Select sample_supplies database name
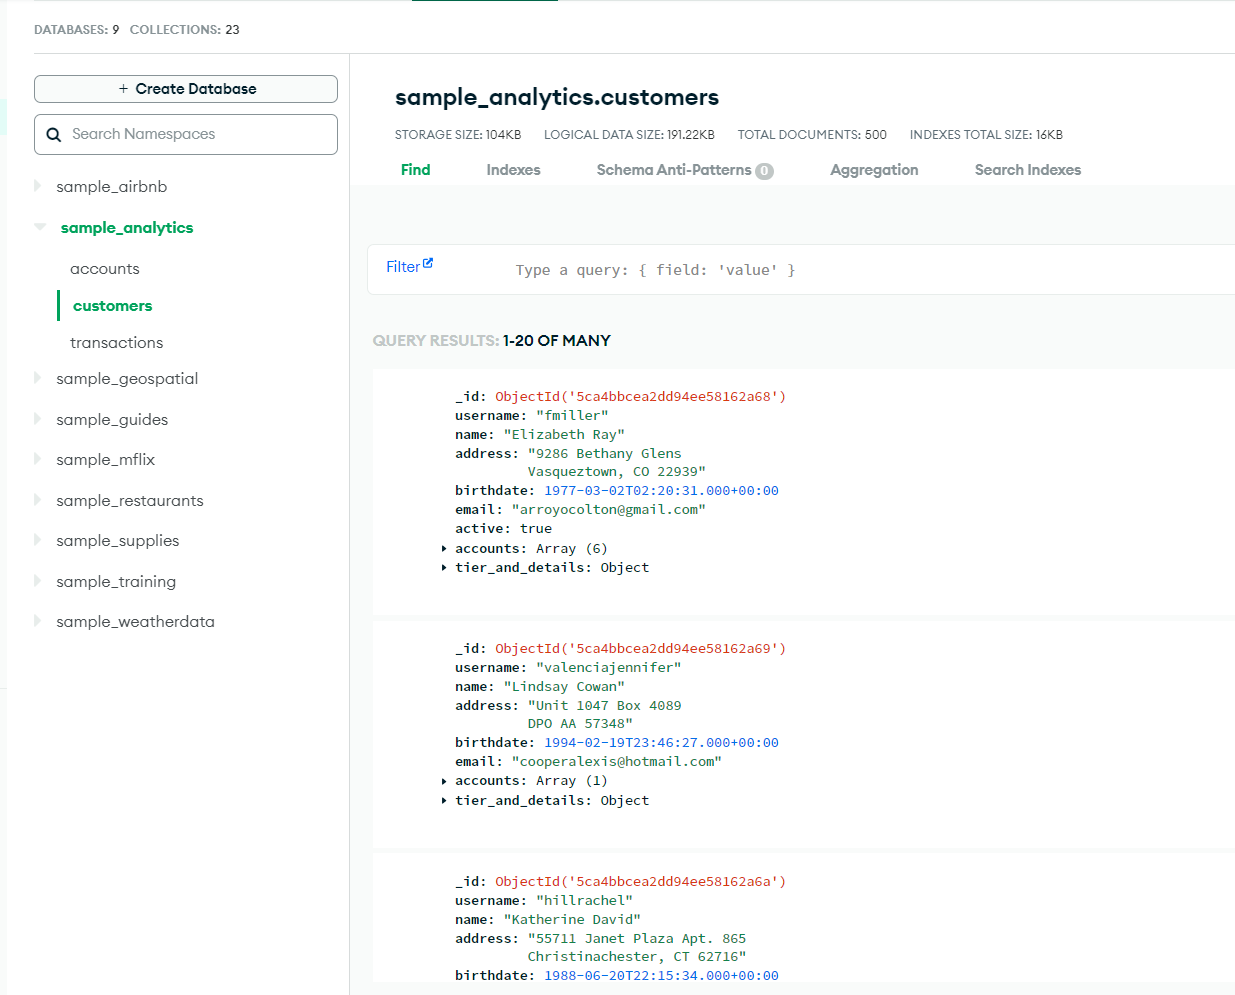 (x=118, y=540)
